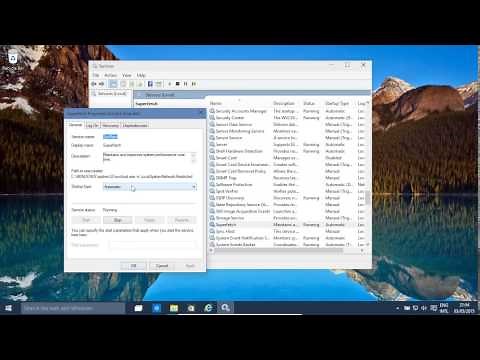Screen dimensions: 480x360
Task: Toggle Show/Hide Console Tree toolbar icon
Action: (113, 84)
